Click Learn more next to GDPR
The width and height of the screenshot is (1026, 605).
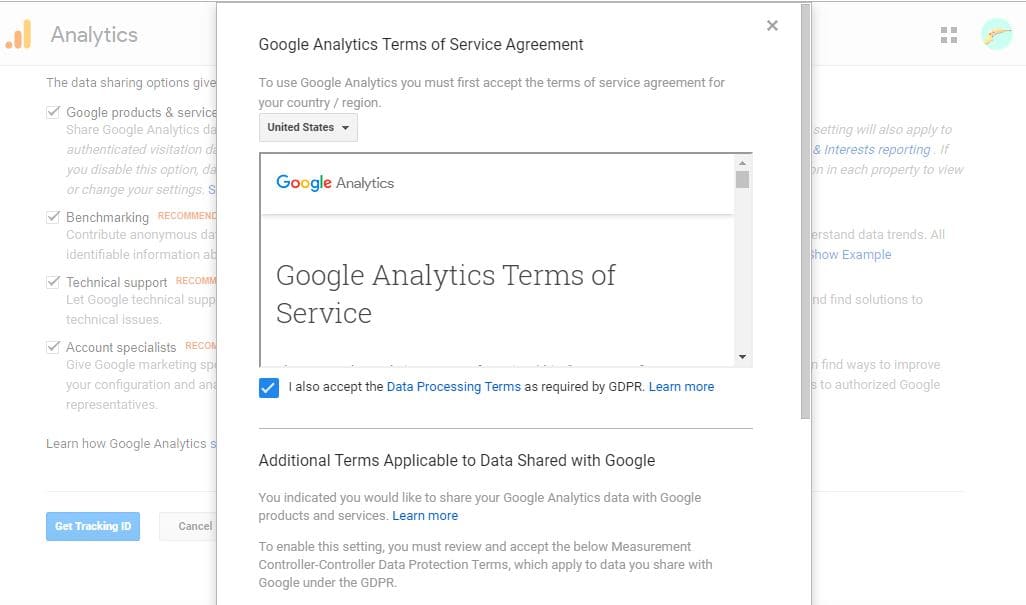click(681, 387)
